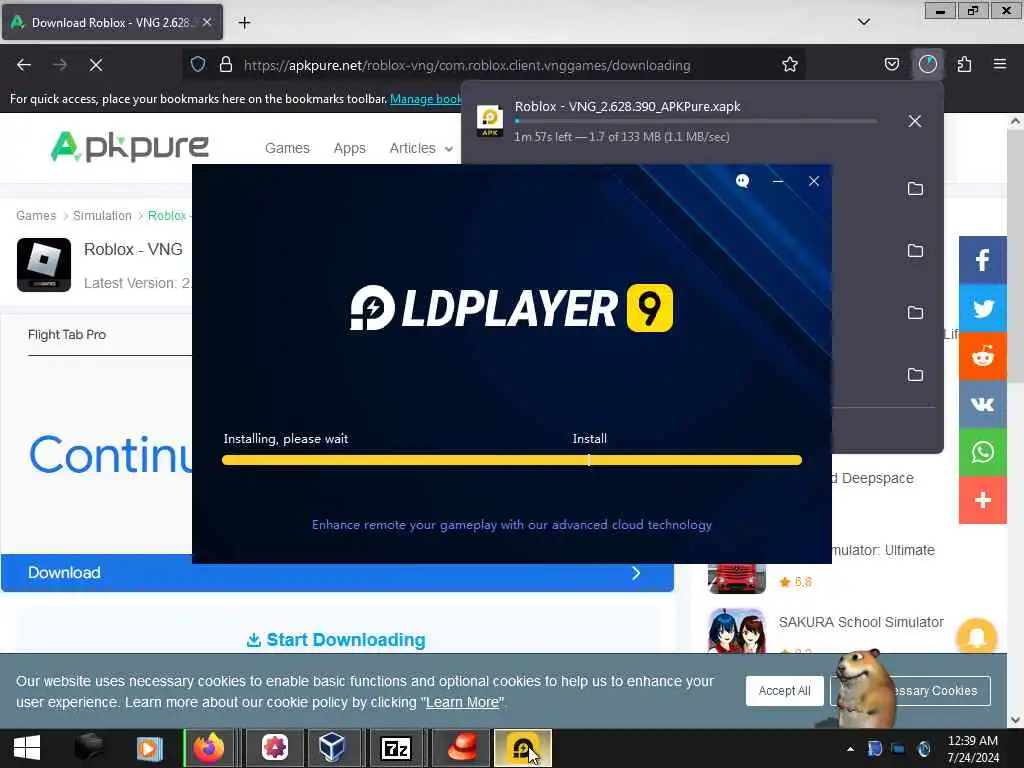
Task: Click the Roblox xapk file icon in downloads
Action: [x=490, y=121]
